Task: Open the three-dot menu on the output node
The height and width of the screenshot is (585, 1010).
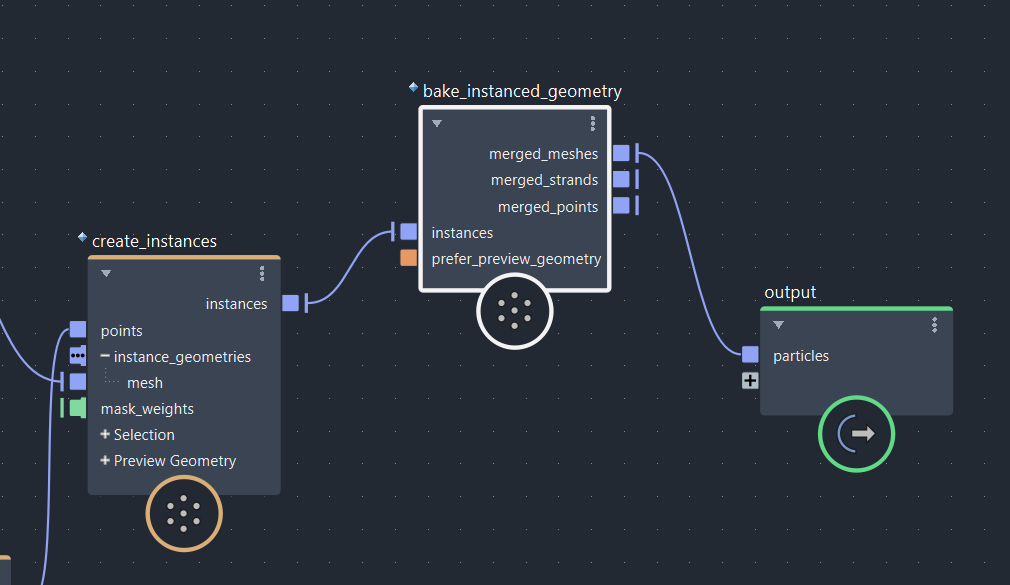Action: [x=934, y=324]
